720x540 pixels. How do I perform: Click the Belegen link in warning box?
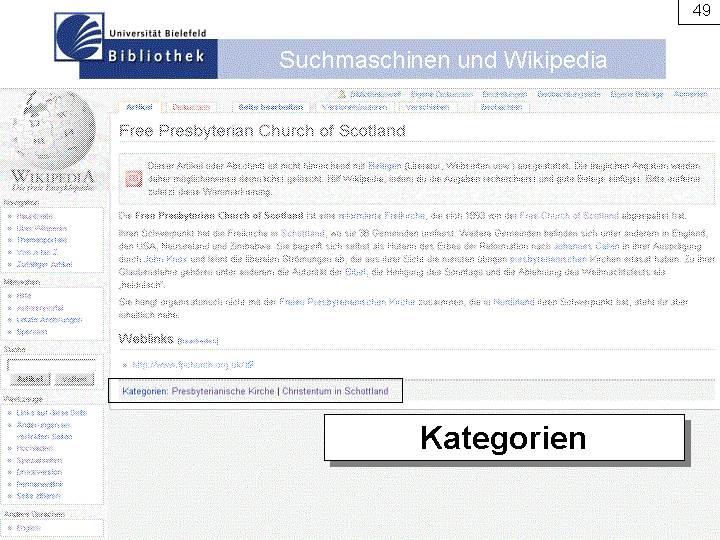coord(385,166)
